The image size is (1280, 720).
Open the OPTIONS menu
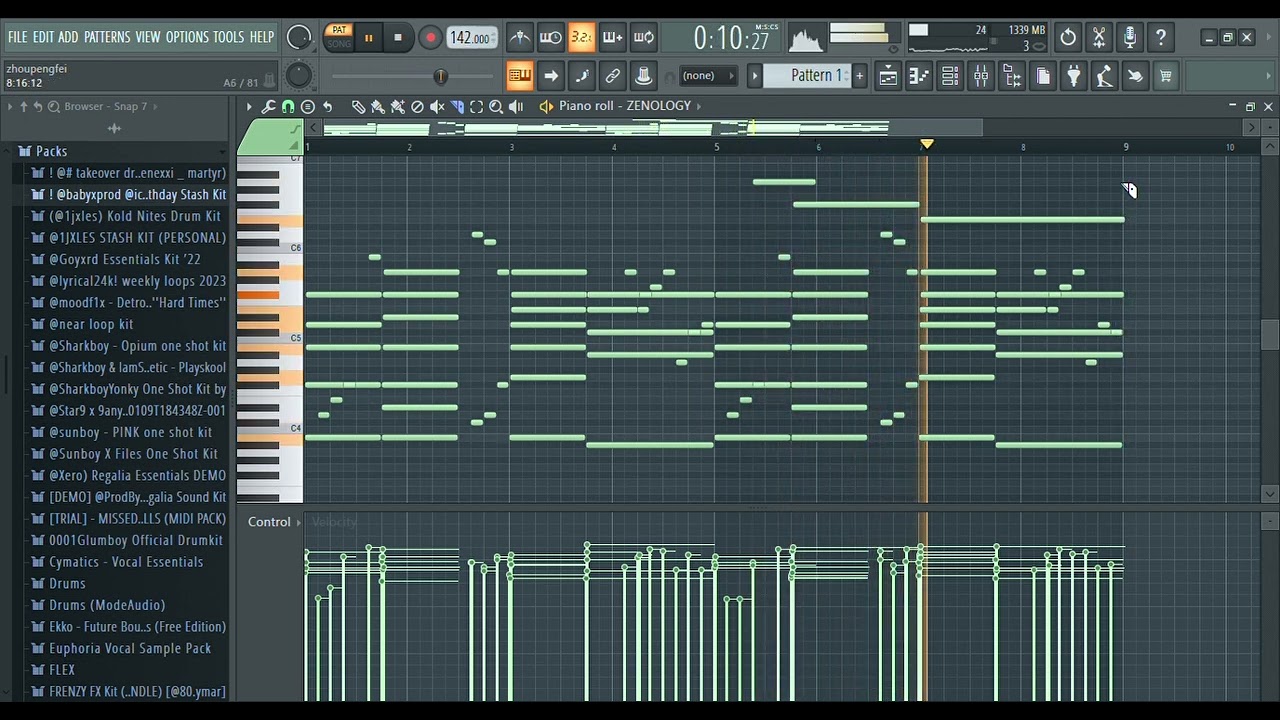tap(187, 37)
